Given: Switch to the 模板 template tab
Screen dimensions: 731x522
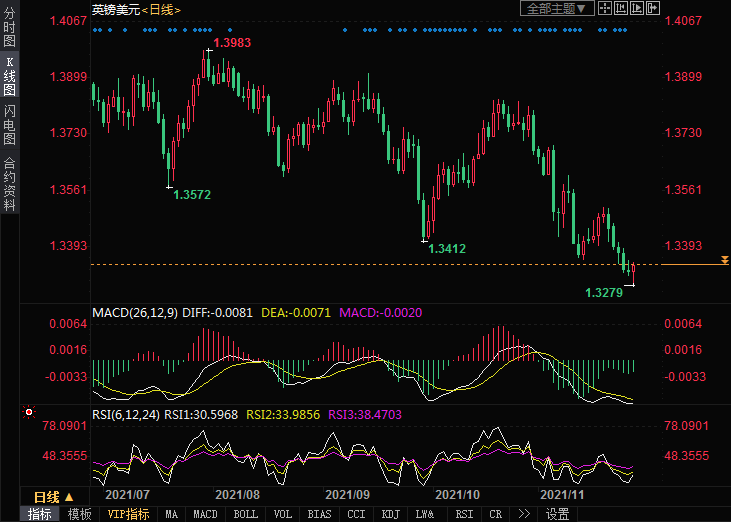Looking at the screenshot, I should (x=80, y=514).
